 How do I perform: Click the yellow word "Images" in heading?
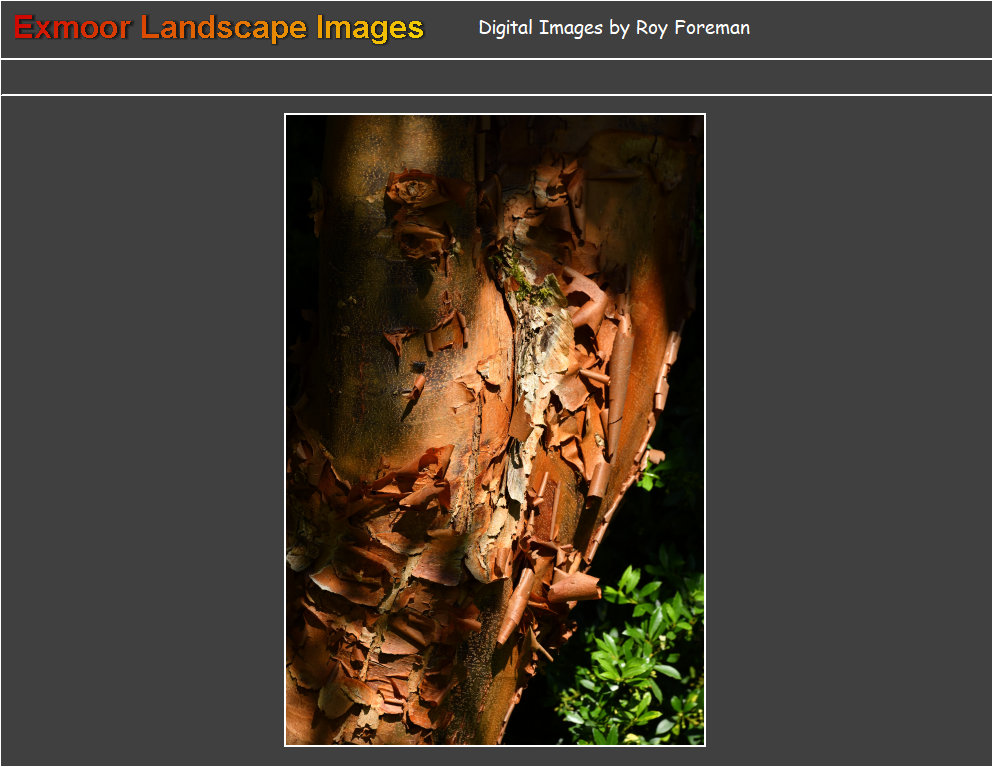click(370, 28)
